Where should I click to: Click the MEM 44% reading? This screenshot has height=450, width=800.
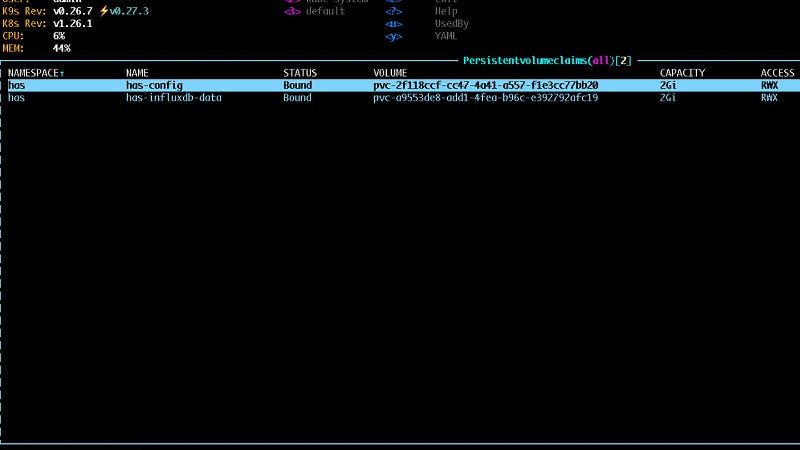62,48
